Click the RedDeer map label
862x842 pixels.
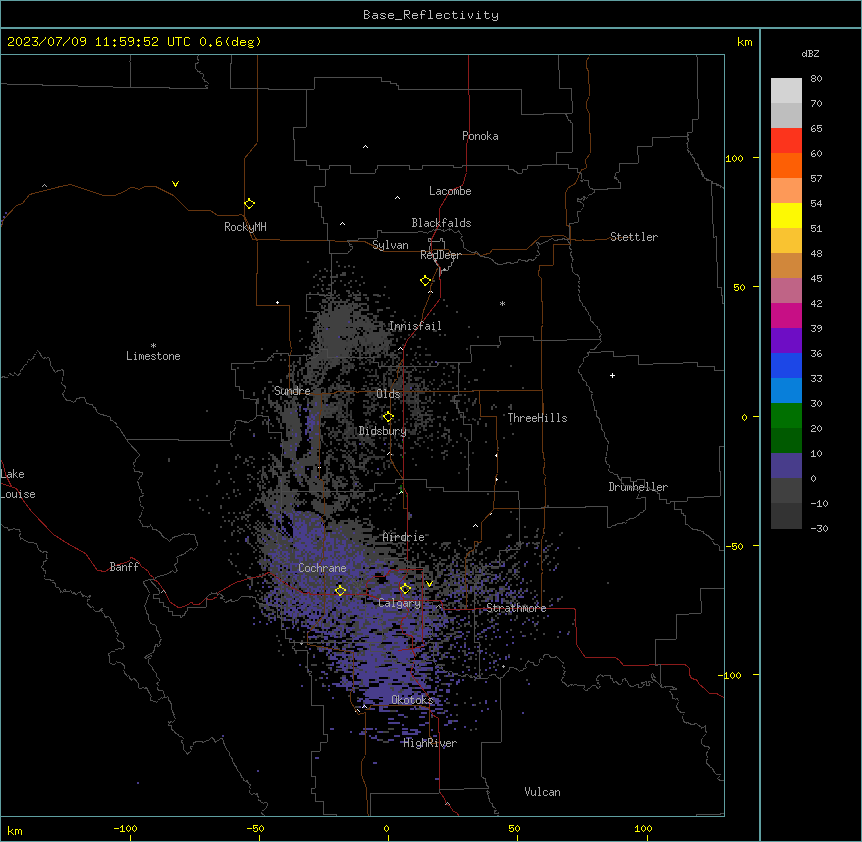tap(440, 255)
